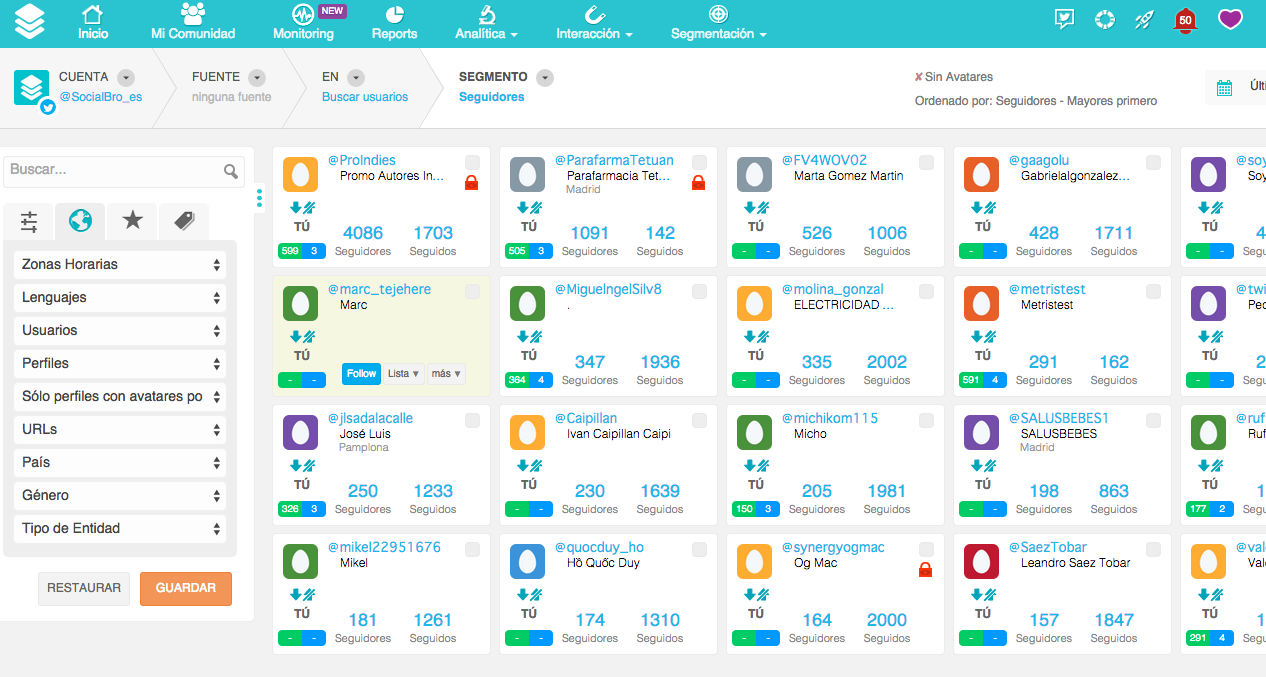Click the SocialBro stacked layers logo
This screenshot has width=1266, height=677.
[30, 22]
